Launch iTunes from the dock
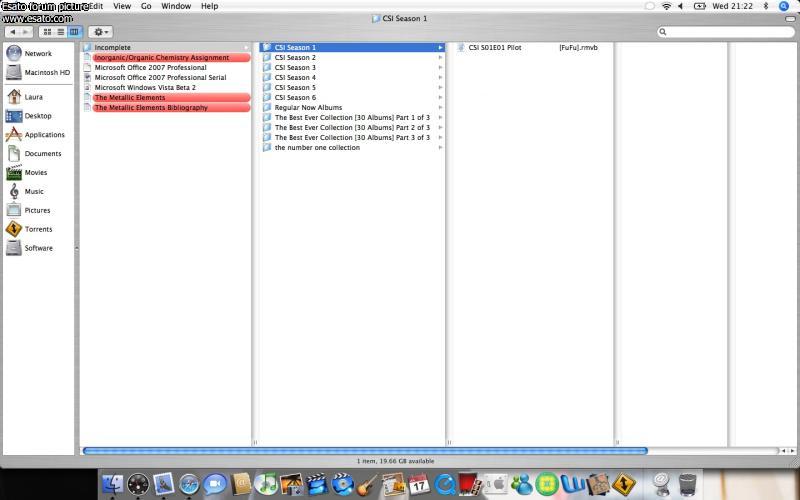800x500 pixels. coord(266,485)
